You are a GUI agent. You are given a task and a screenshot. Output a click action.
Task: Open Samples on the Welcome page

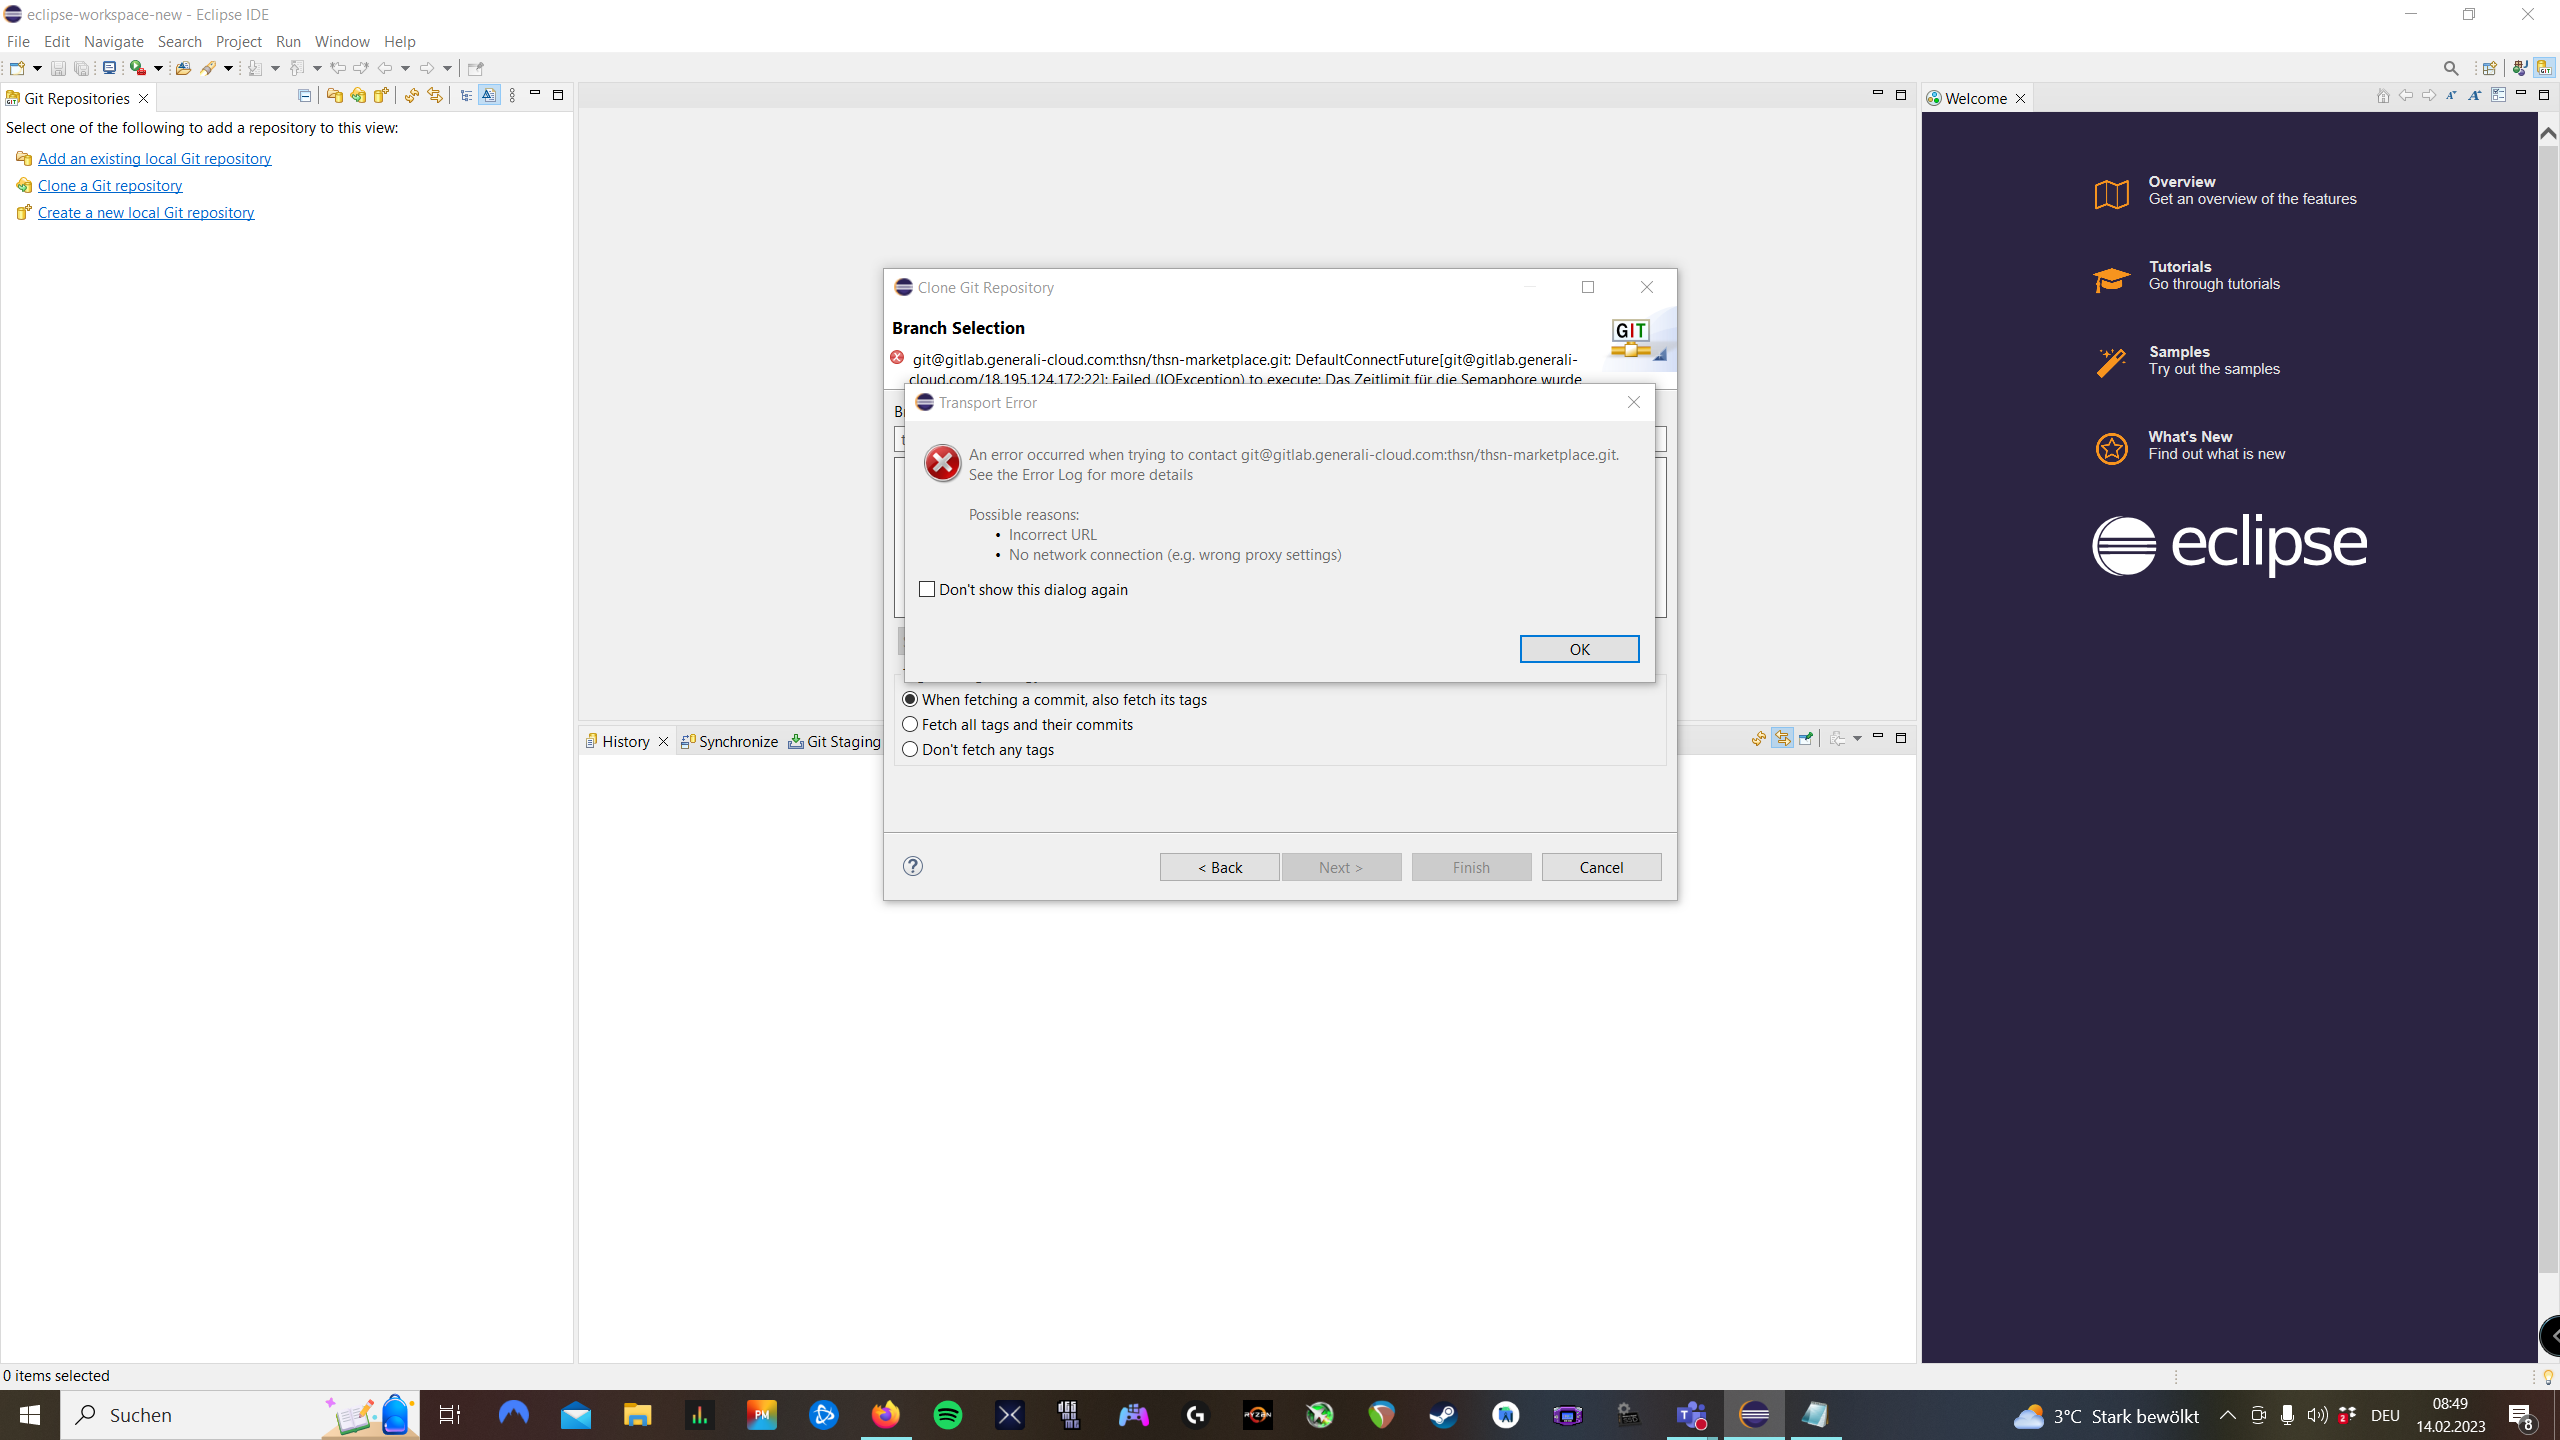point(2187,361)
